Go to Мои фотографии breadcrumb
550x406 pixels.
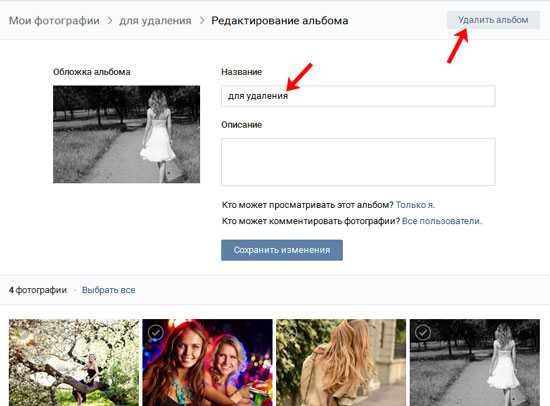[x=54, y=21]
